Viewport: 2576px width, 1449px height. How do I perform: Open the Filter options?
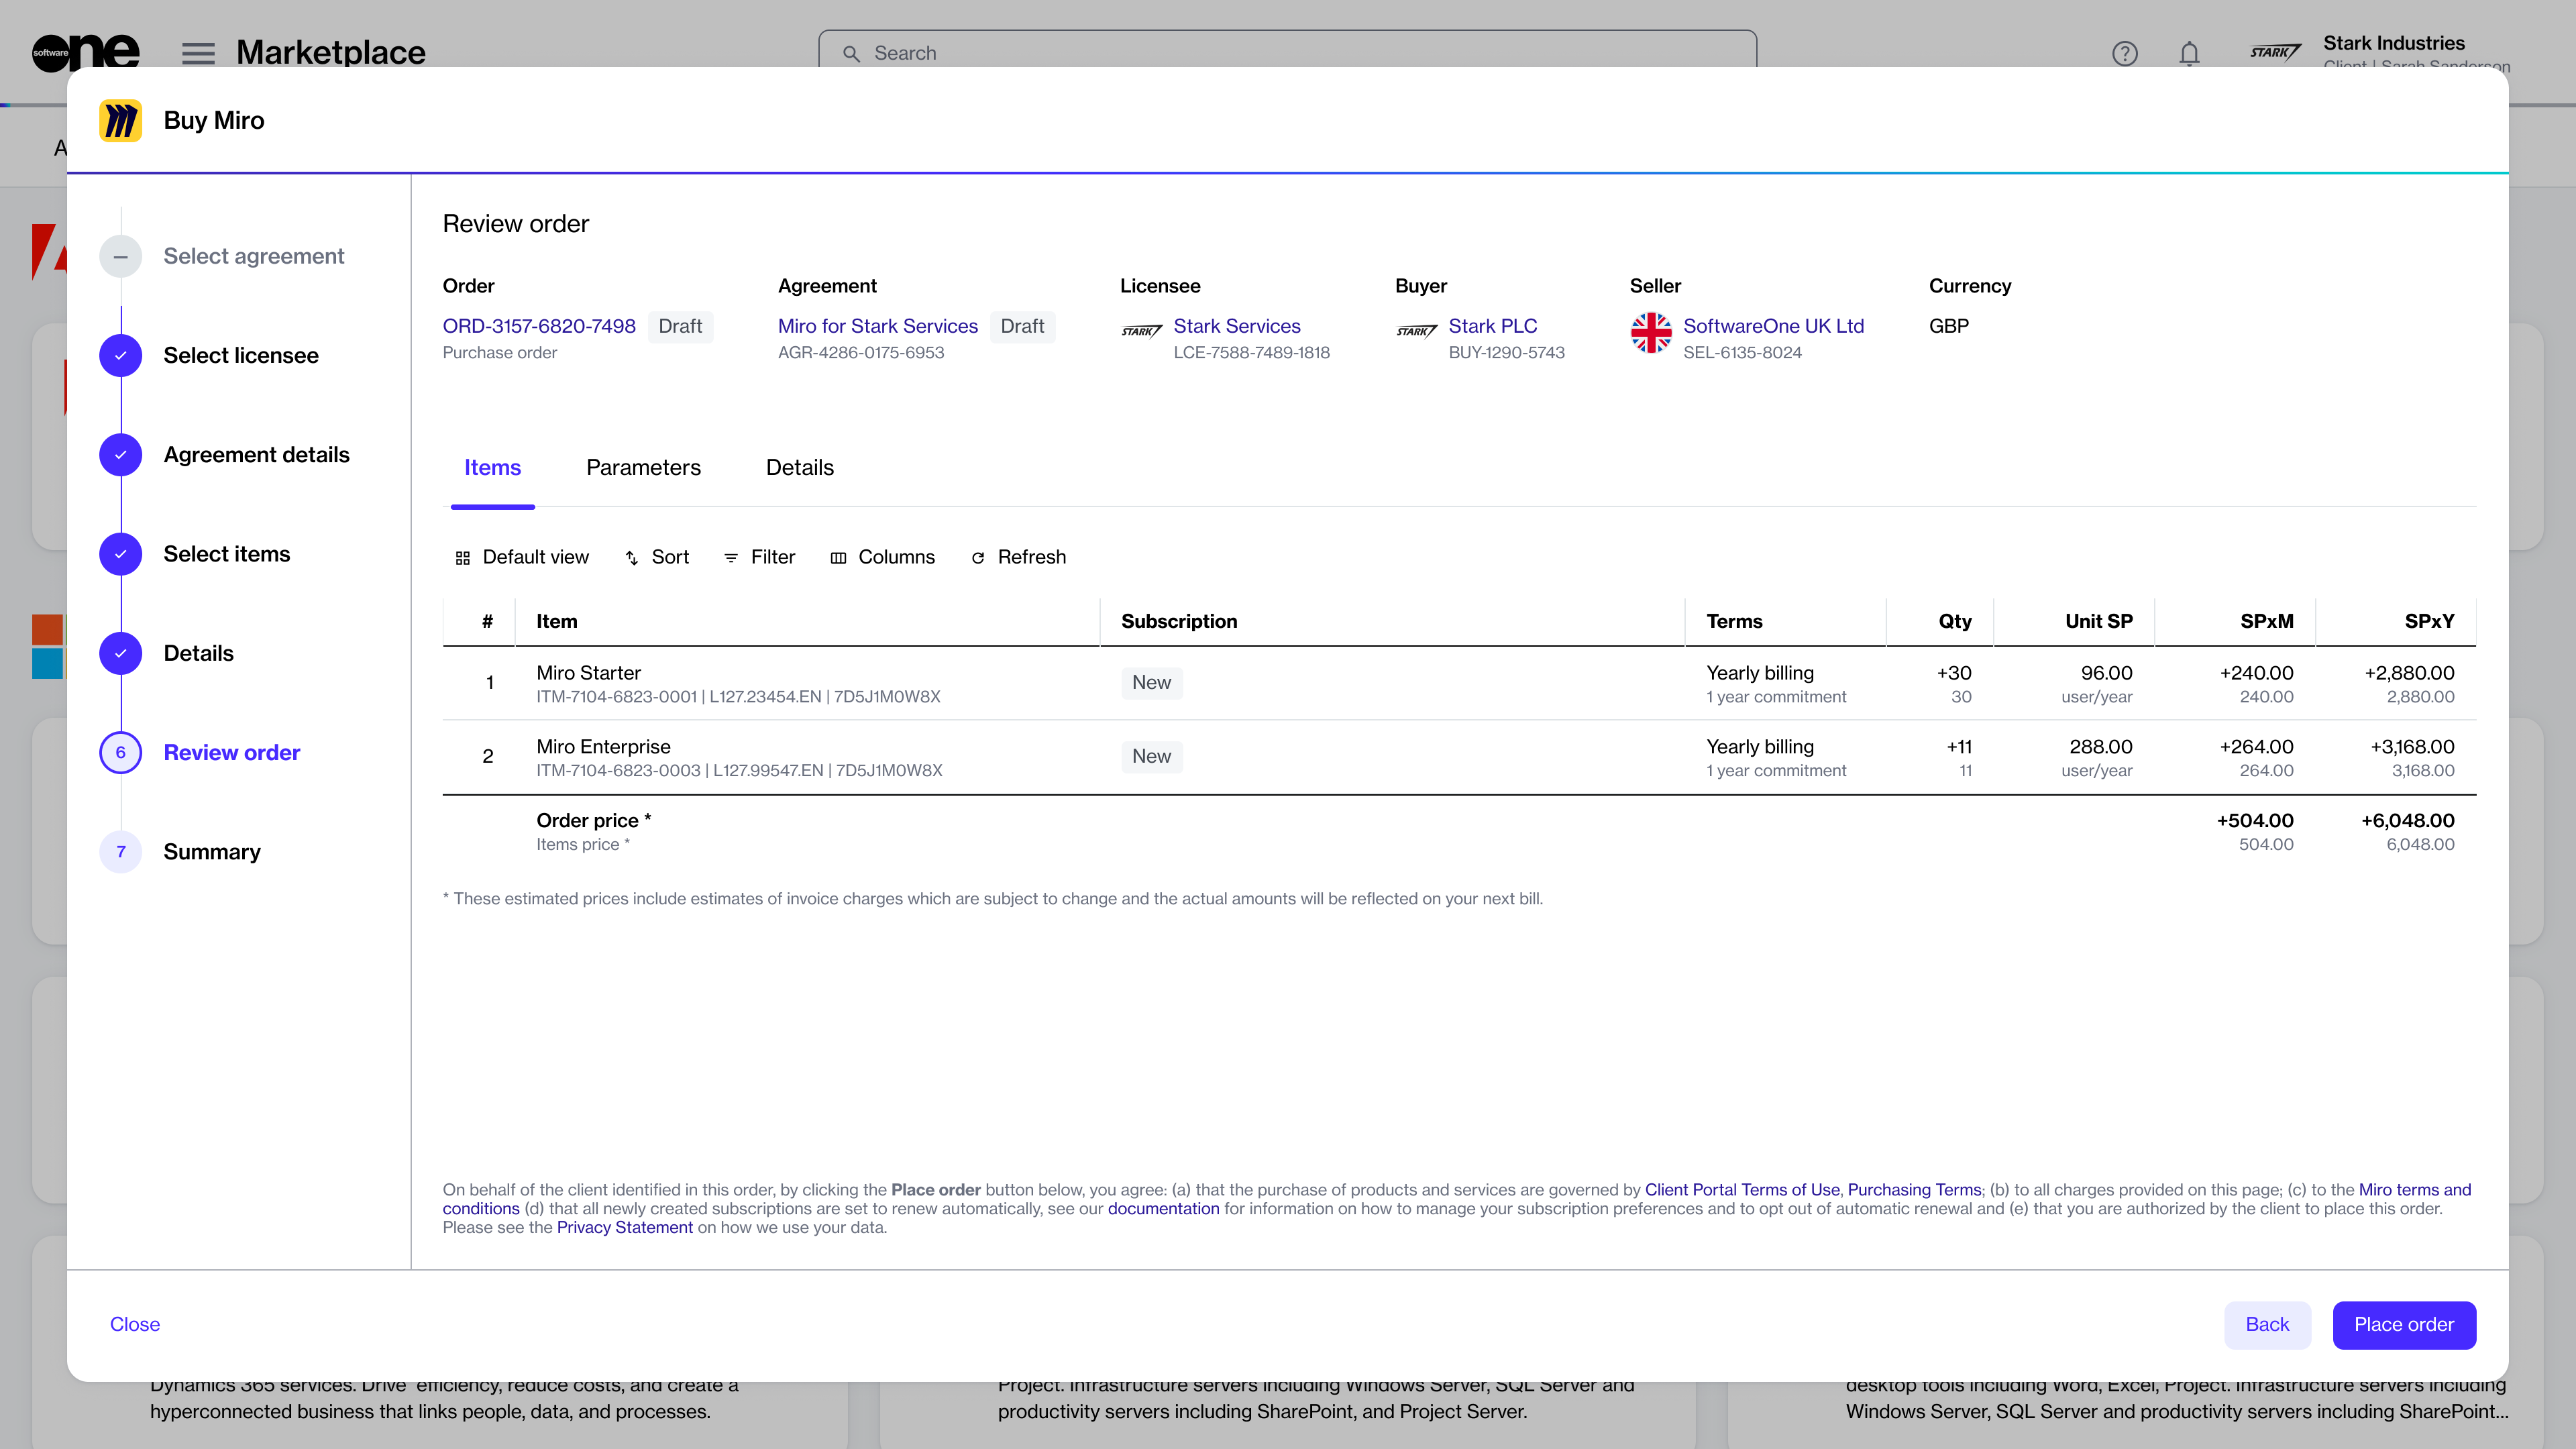click(759, 557)
